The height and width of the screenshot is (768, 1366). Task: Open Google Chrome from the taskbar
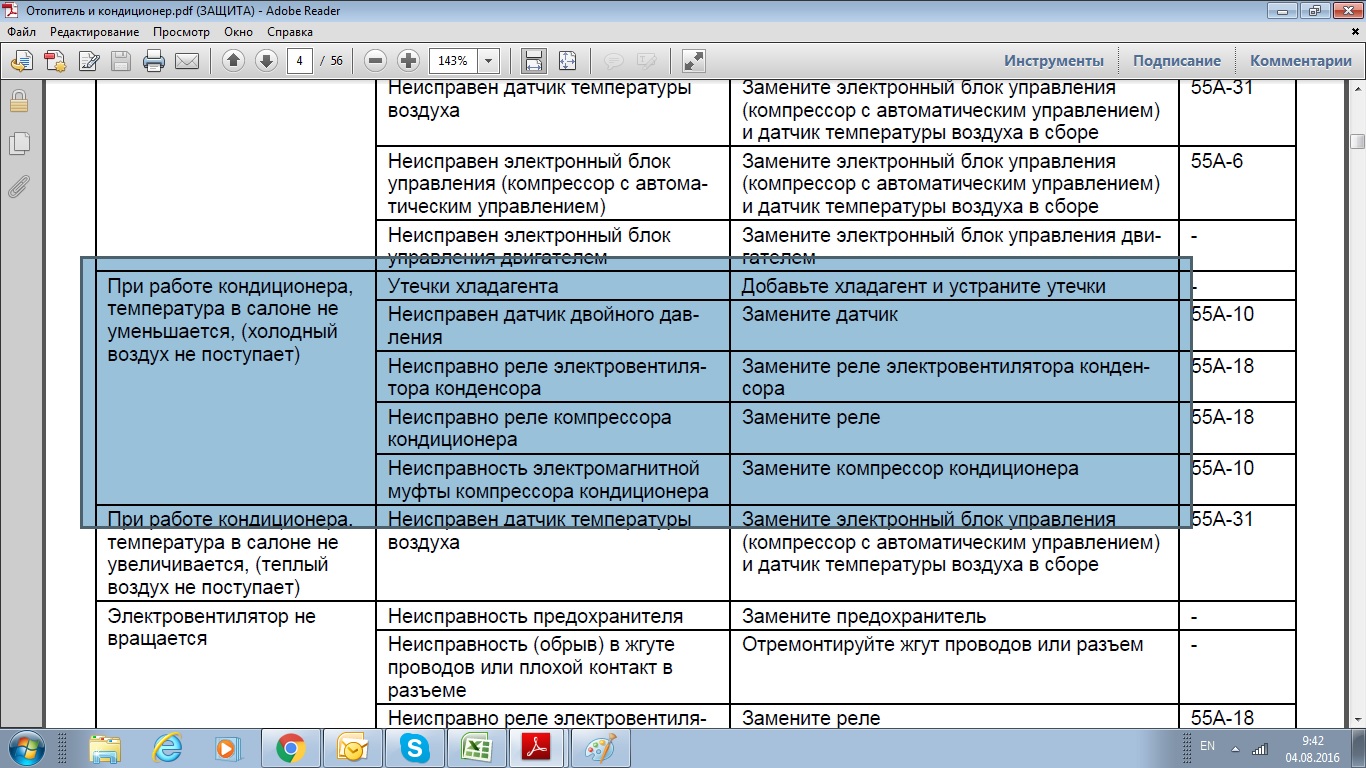(291, 748)
